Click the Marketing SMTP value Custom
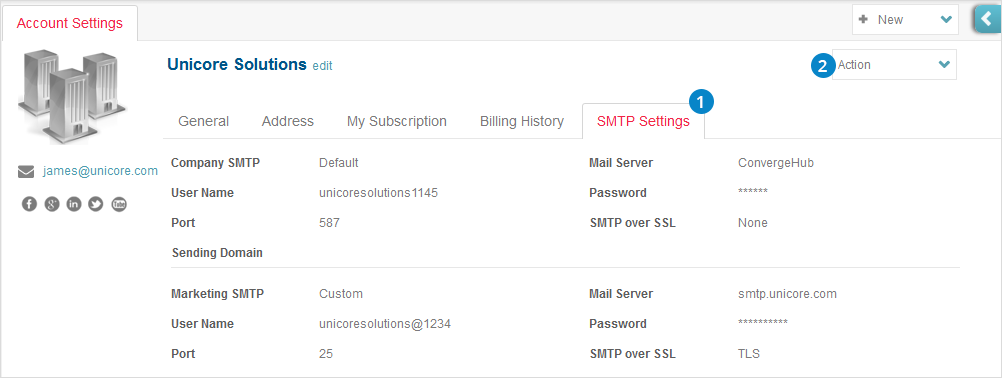The height and width of the screenshot is (378, 1002). point(341,294)
